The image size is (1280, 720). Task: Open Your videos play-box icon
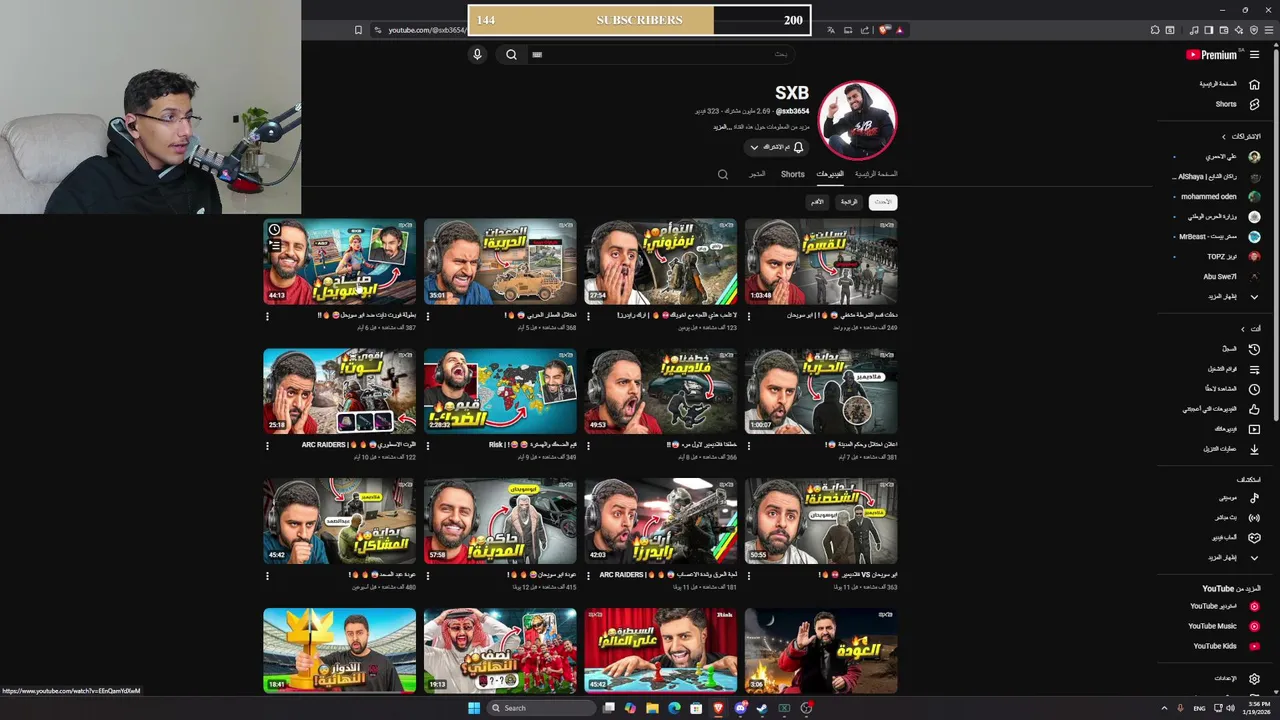tap(1254, 429)
